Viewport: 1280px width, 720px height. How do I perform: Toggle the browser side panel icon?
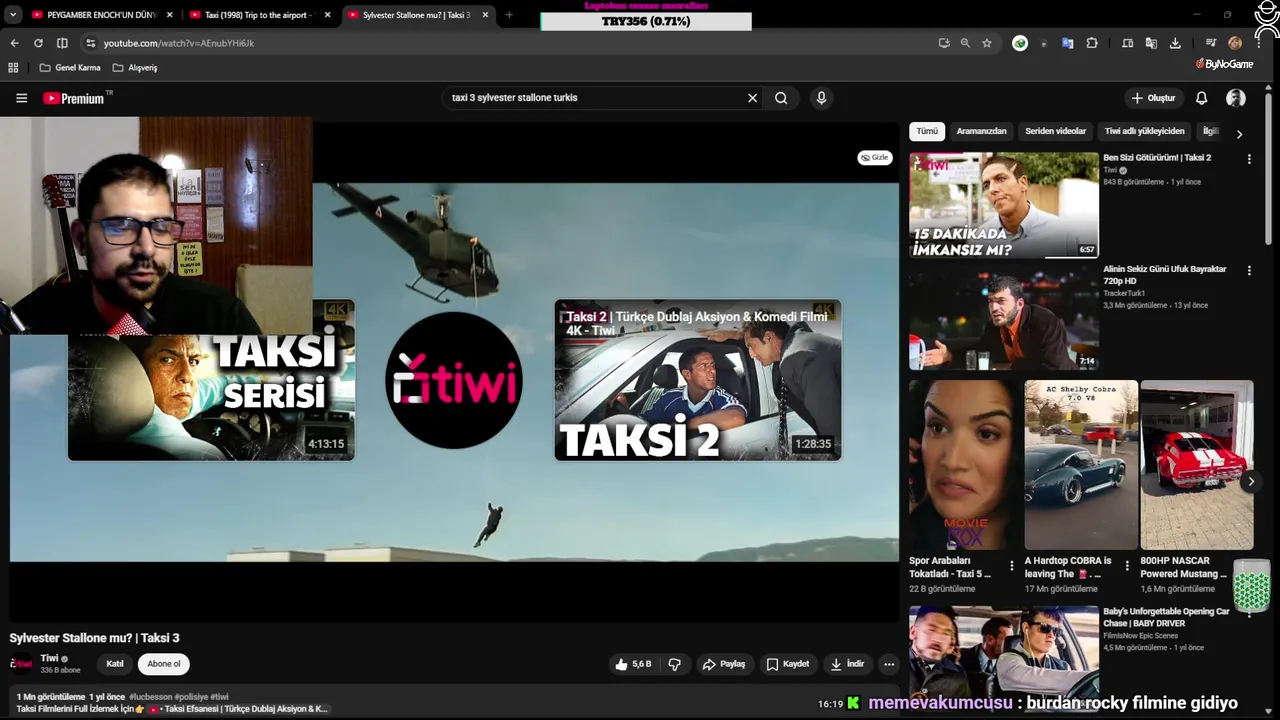pos(62,43)
